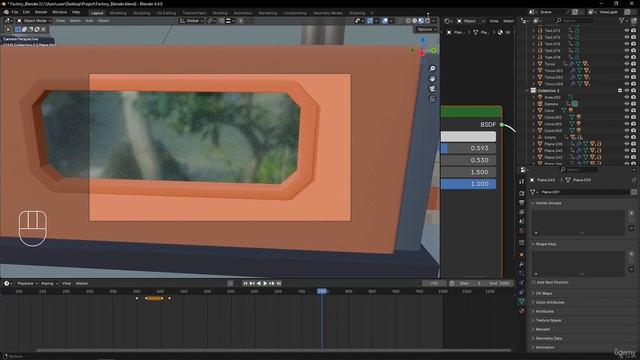Screen dimensions: 640x360
Task: Open the Physics properties tab
Action: pos(522,283)
